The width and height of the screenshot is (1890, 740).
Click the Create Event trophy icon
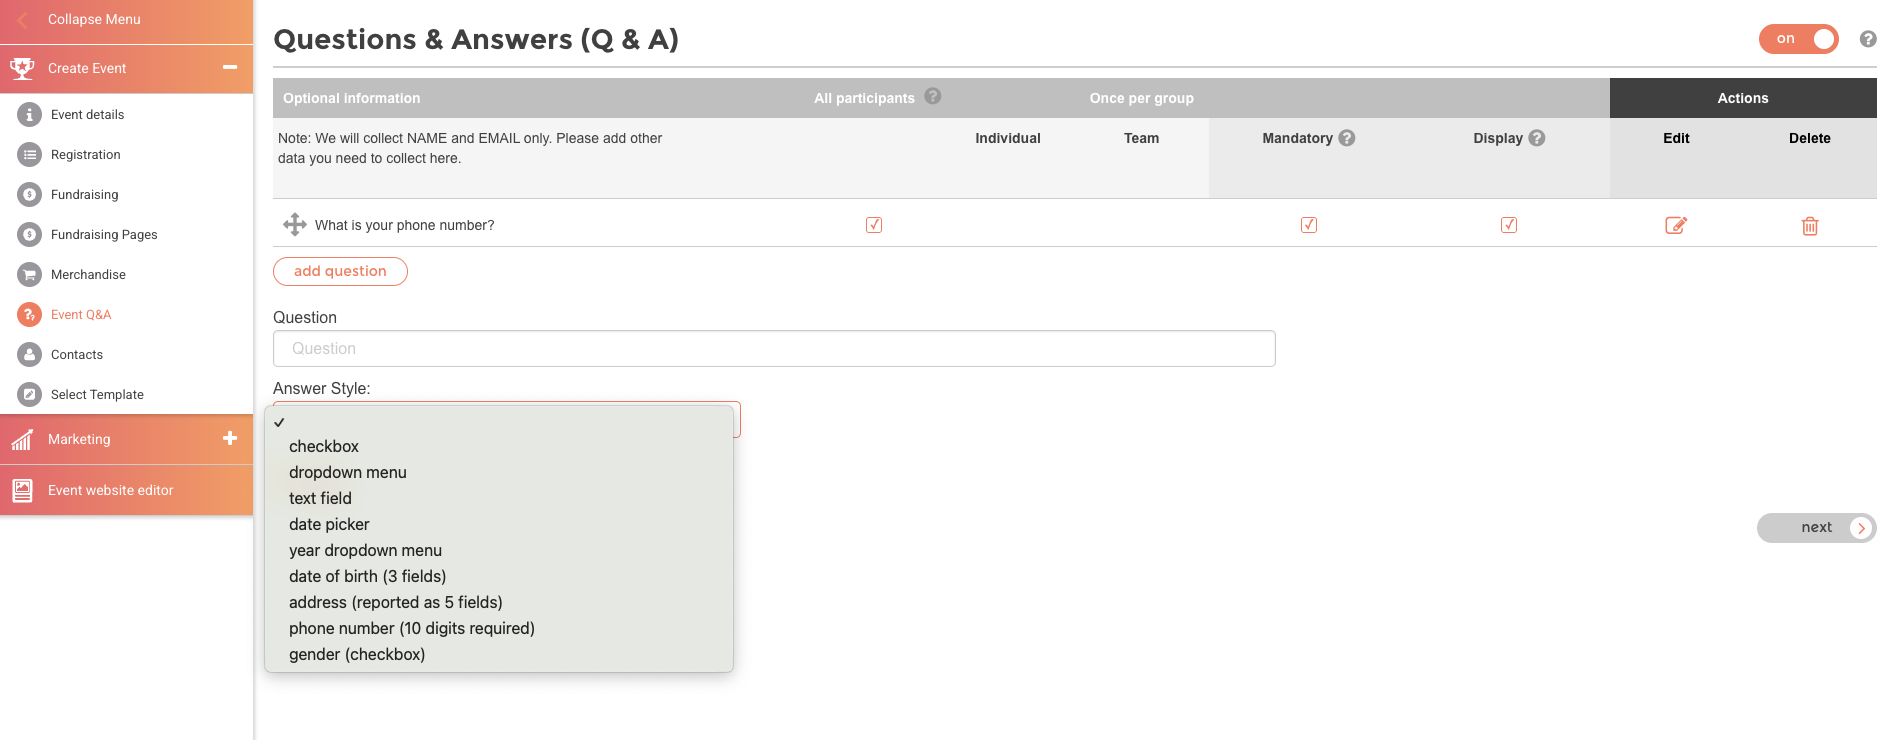22,68
